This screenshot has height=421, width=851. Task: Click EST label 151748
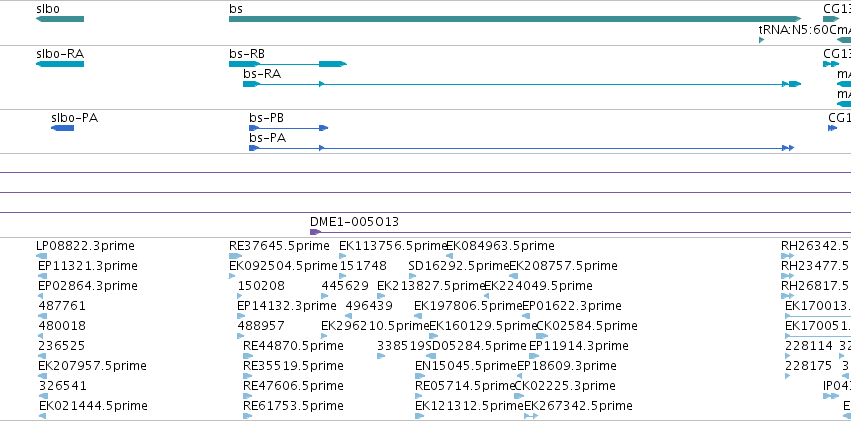pyautogui.click(x=363, y=266)
